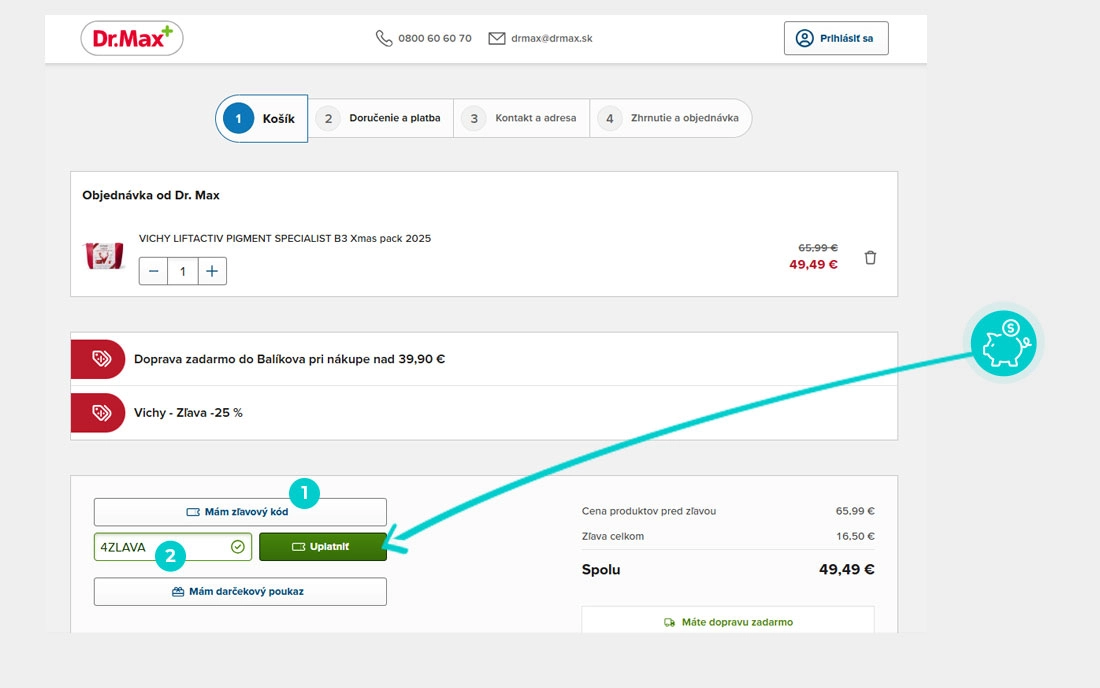Click the Spolu total label
This screenshot has height=688, width=1100.
point(601,569)
